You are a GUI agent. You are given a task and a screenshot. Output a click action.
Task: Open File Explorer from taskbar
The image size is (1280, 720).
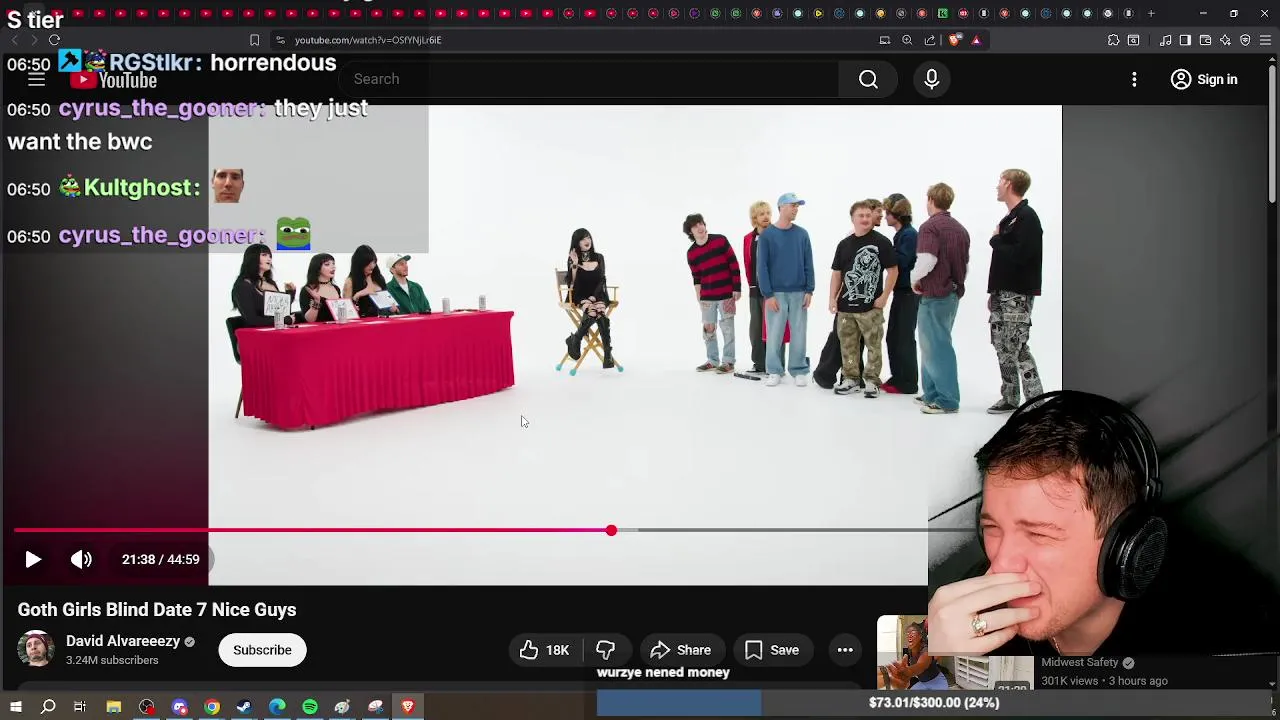114,707
